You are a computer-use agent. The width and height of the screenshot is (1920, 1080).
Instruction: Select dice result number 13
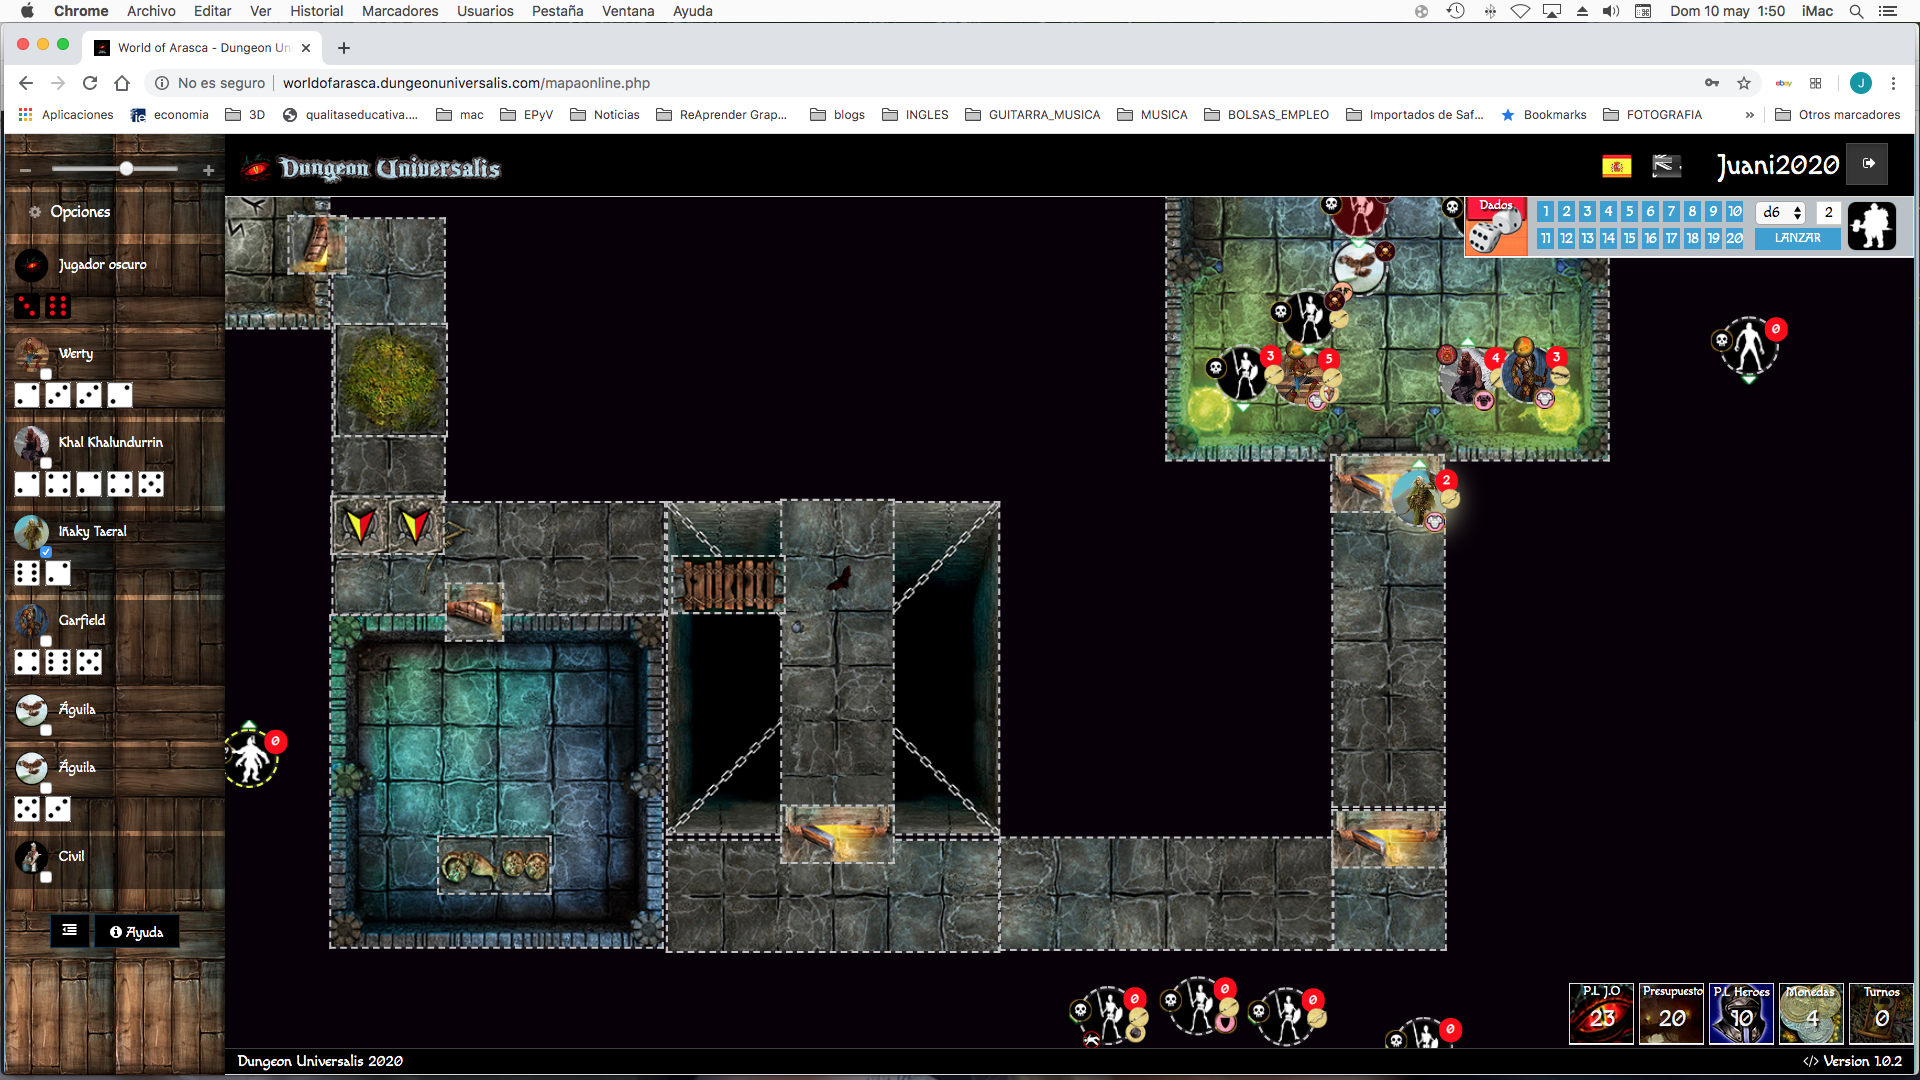coord(1587,238)
